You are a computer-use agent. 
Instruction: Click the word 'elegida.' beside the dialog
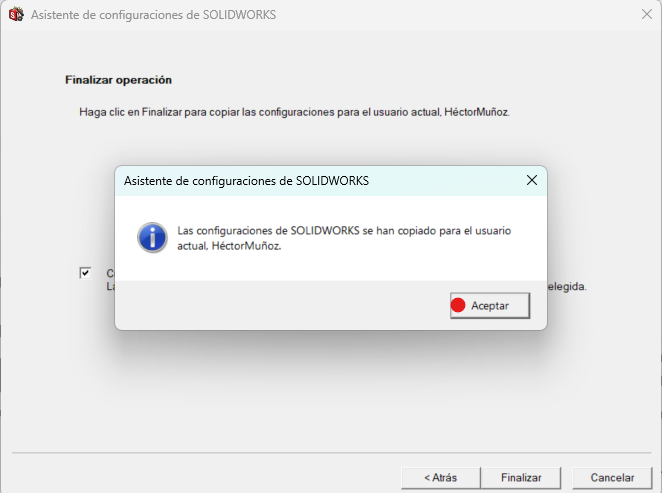point(567,287)
